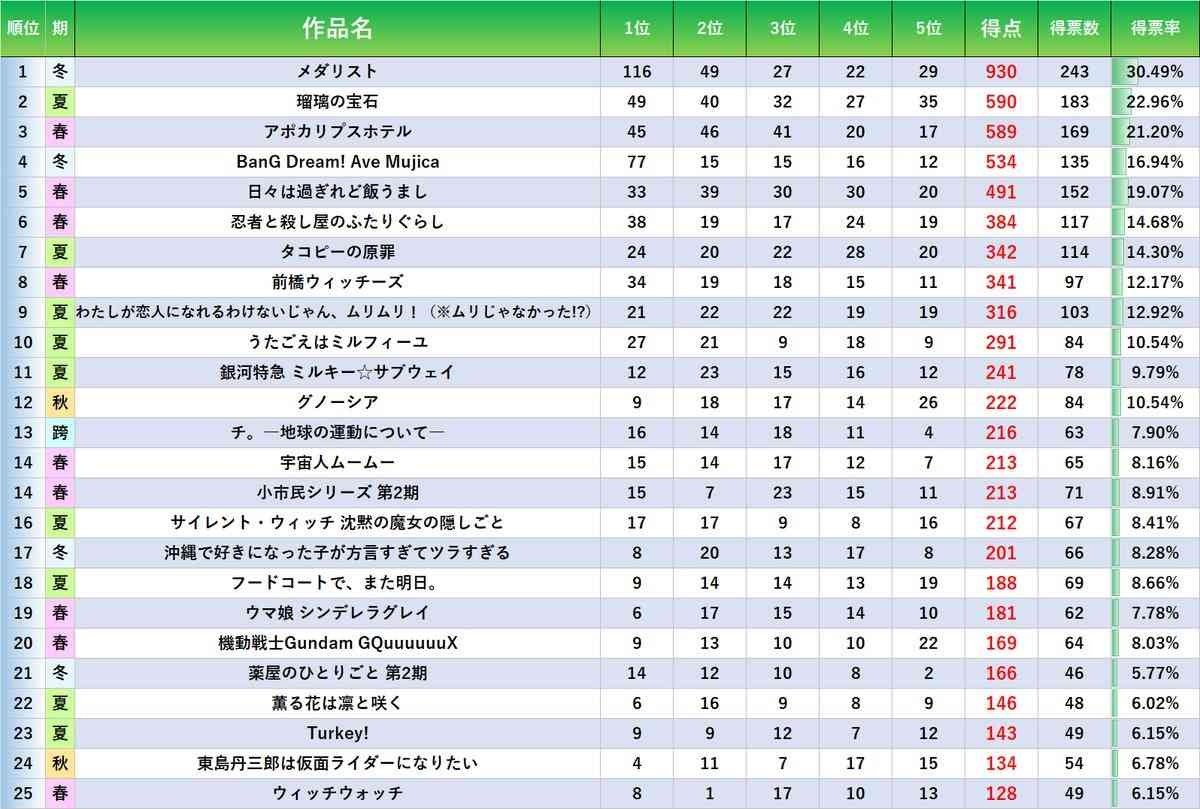Click the red score 930
Image resolution: width=1200 pixels, height=809 pixels.
coord(1001,72)
